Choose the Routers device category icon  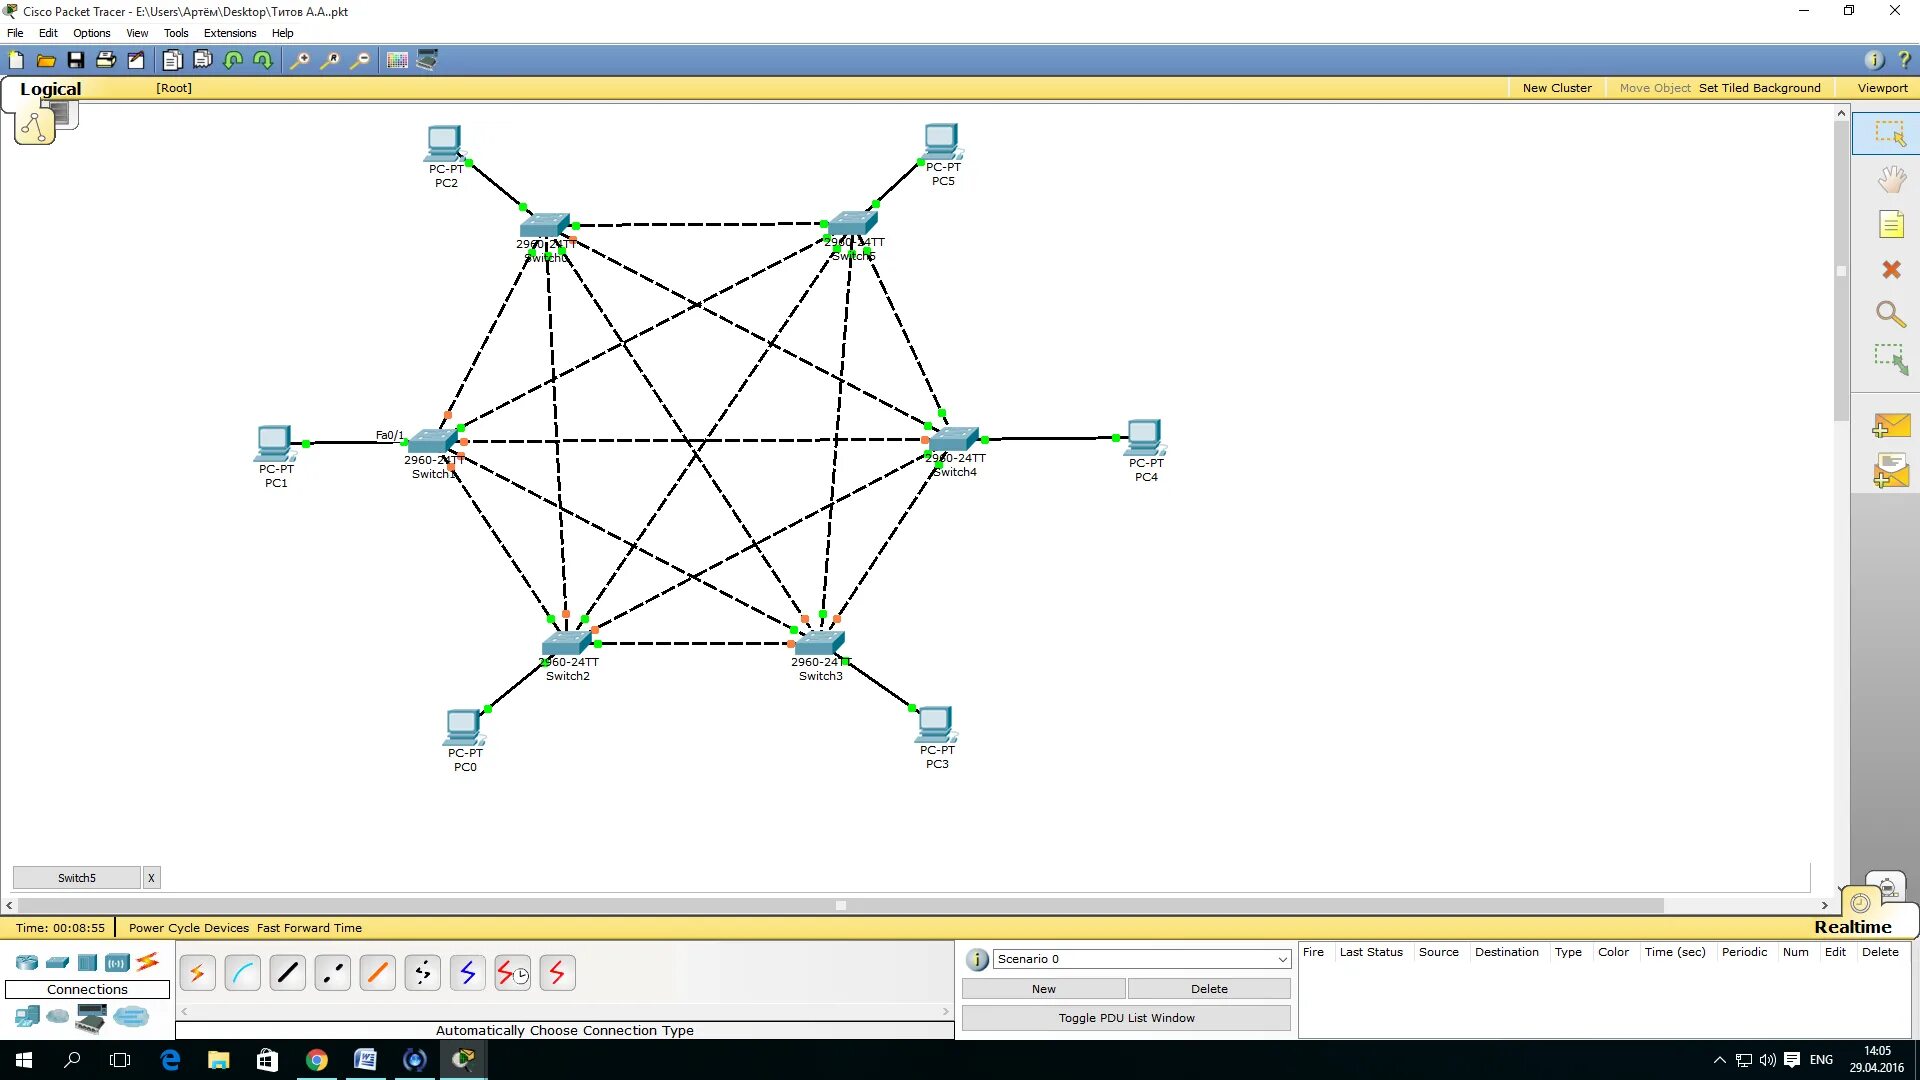click(27, 962)
